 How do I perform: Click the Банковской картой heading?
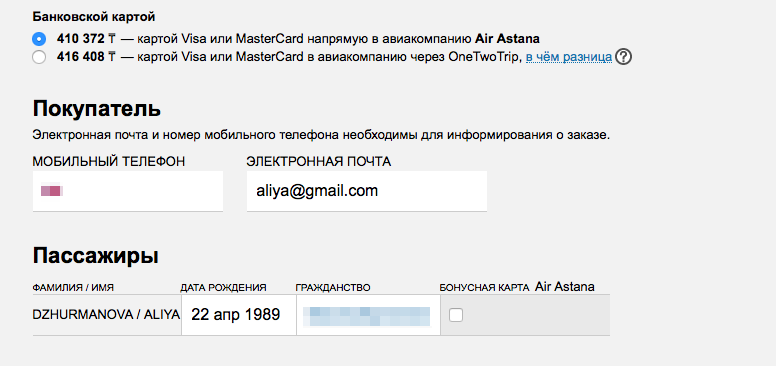coord(94,17)
